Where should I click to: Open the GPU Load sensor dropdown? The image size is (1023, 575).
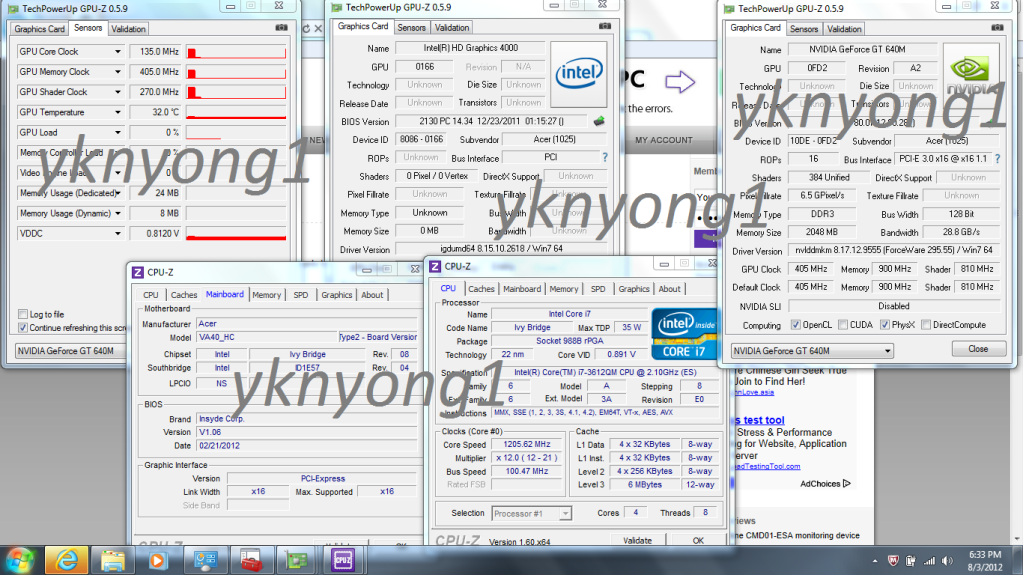pos(117,132)
